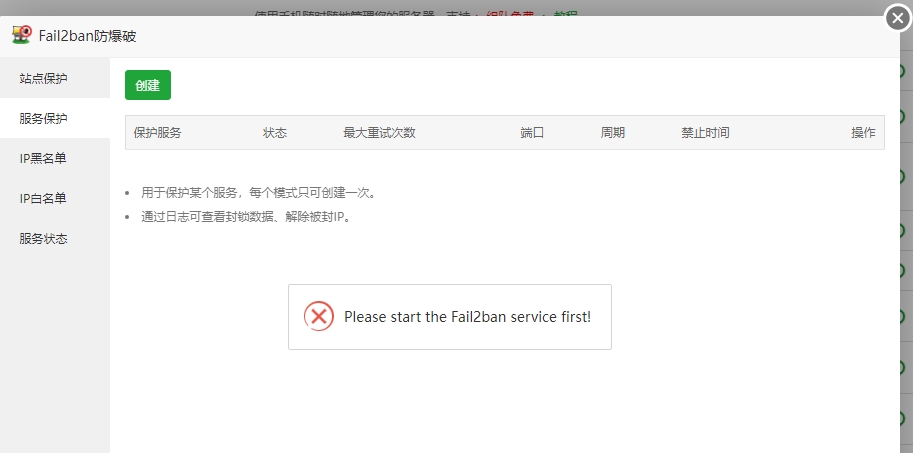This screenshot has width=913, height=453.
Task: Click the 最大重试次数 column header
Action: (x=379, y=133)
